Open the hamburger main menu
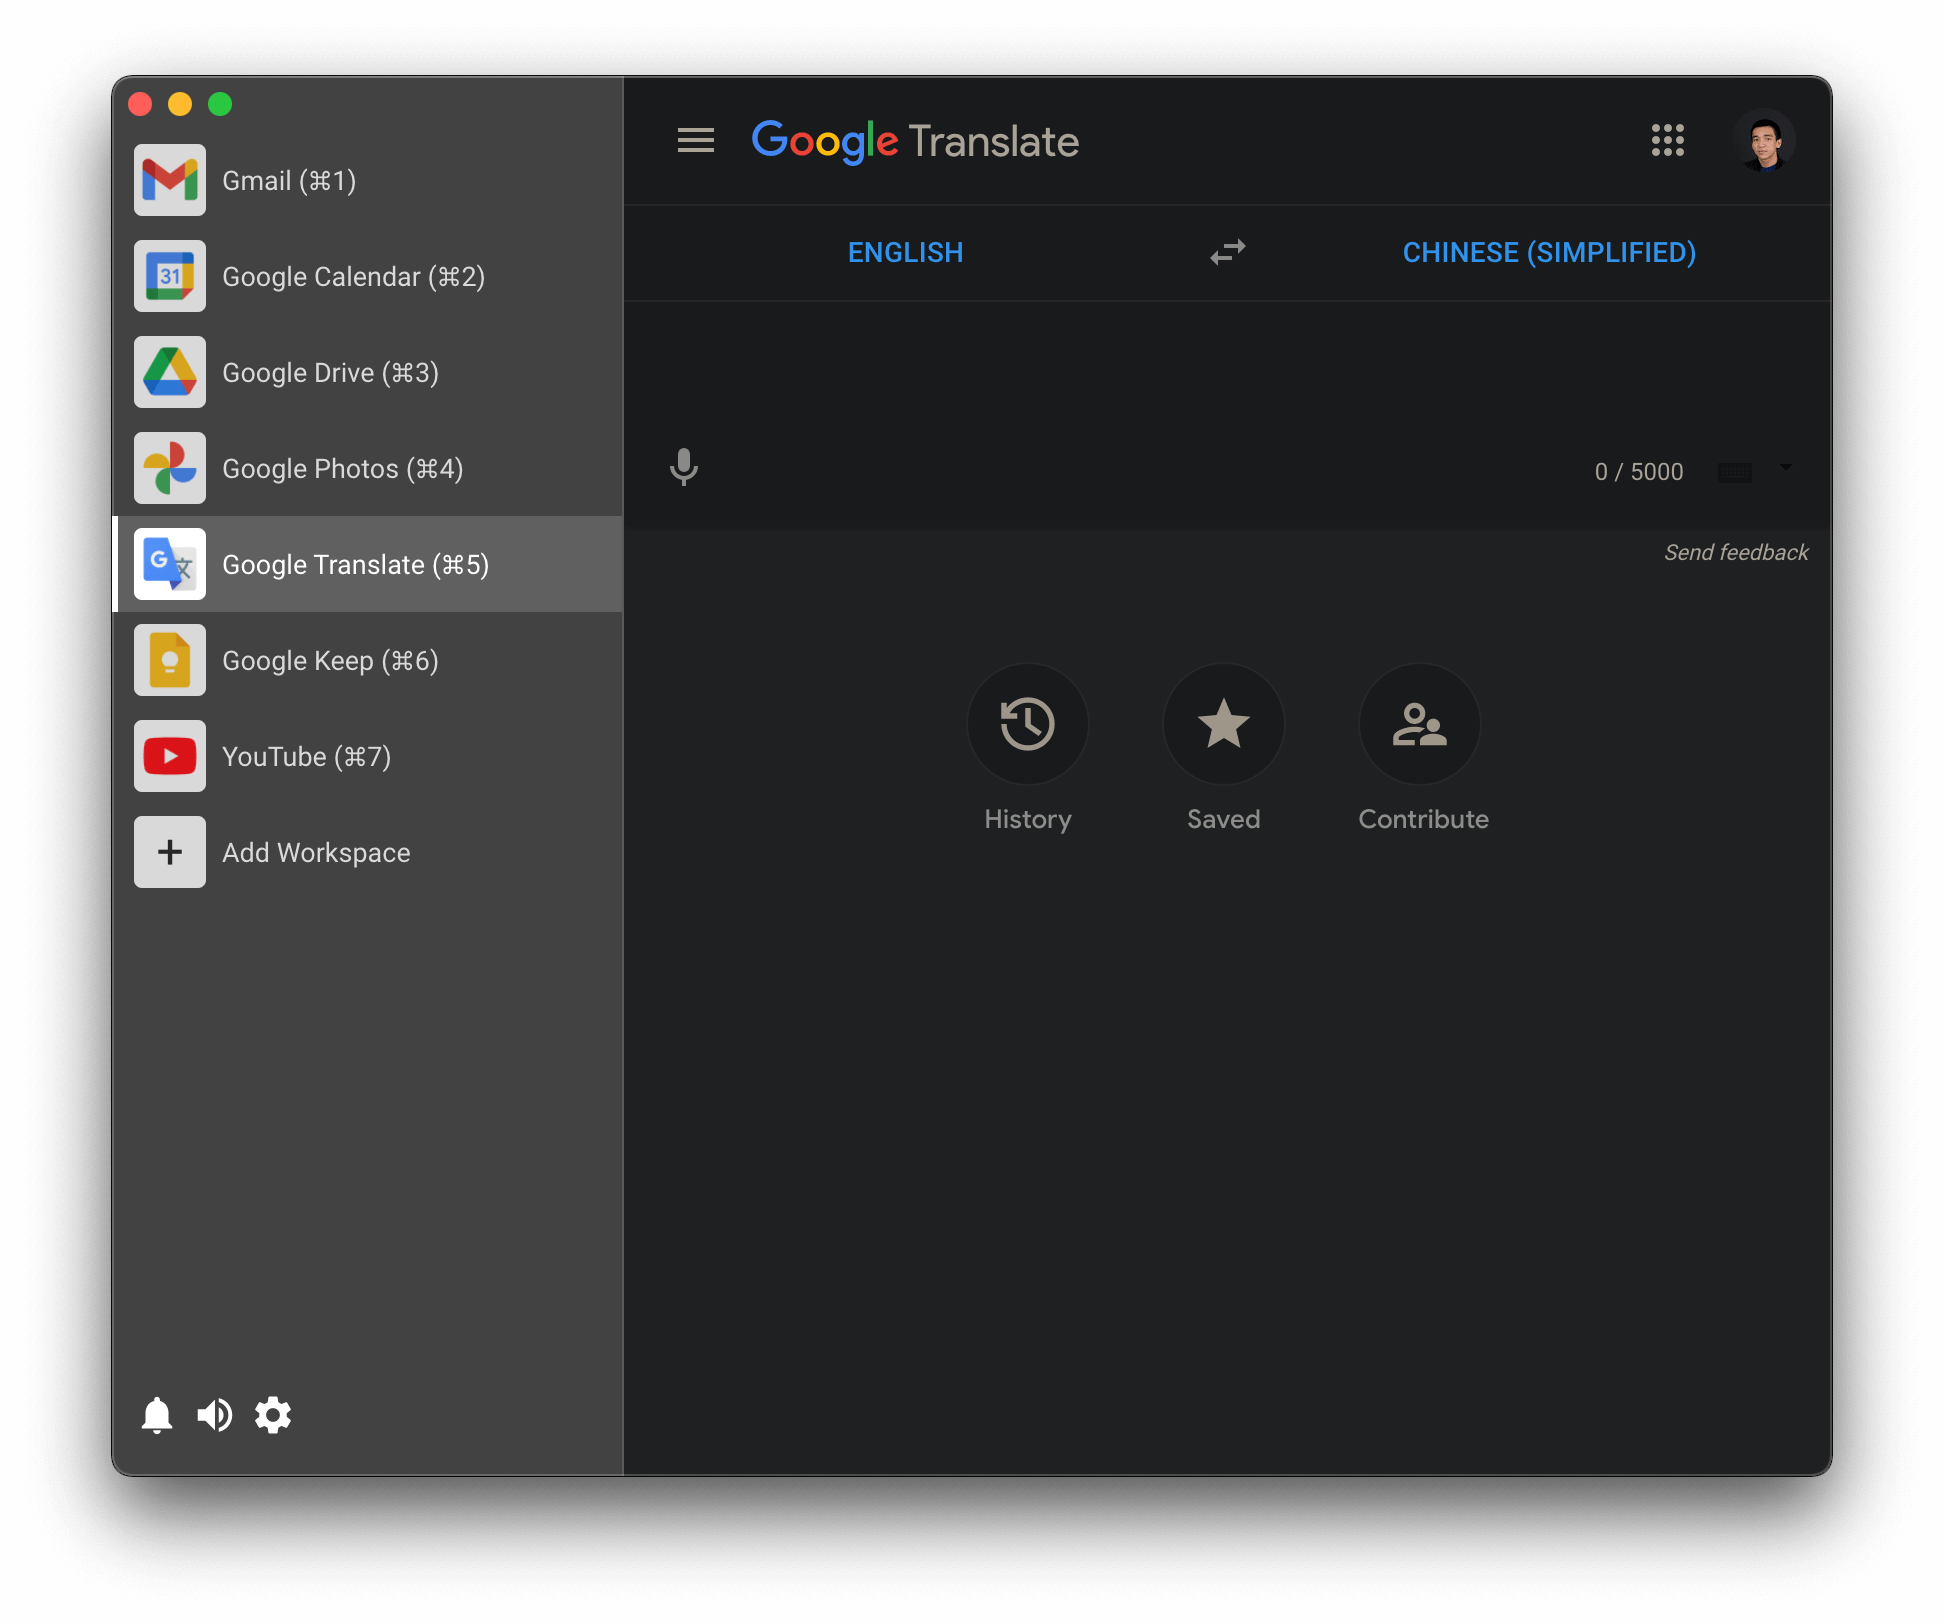1944x1624 pixels. (696, 141)
